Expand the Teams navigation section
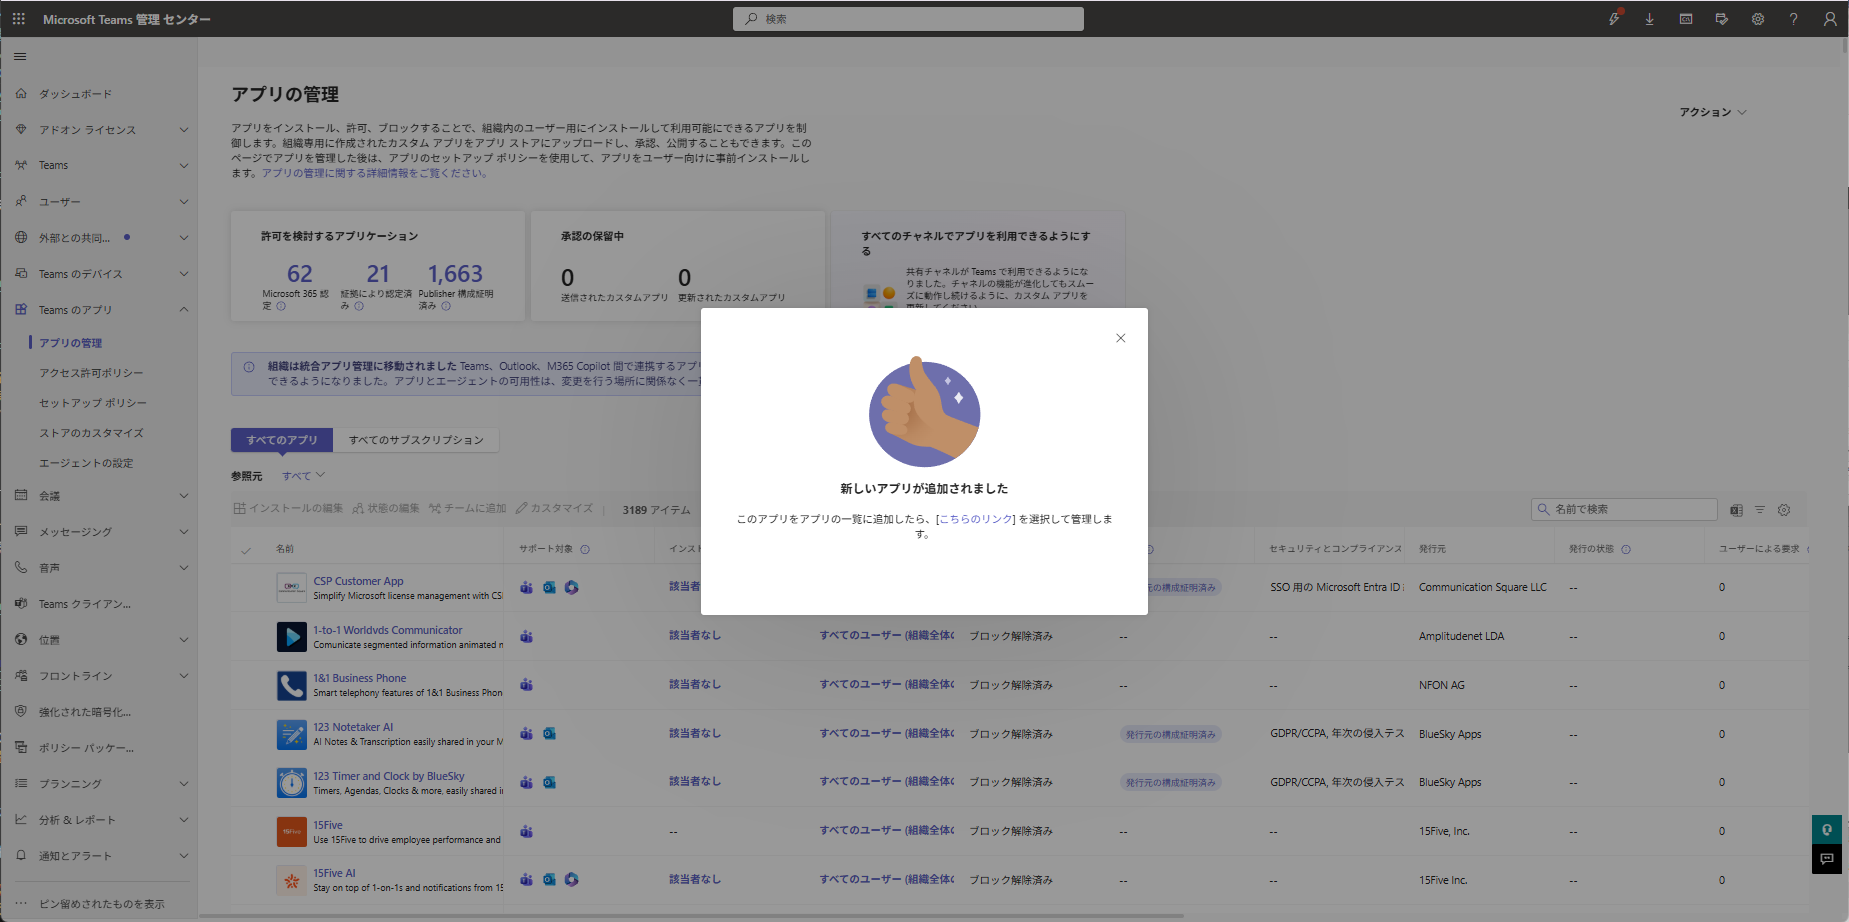The image size is (1849, 922). [x=184, y=166]
